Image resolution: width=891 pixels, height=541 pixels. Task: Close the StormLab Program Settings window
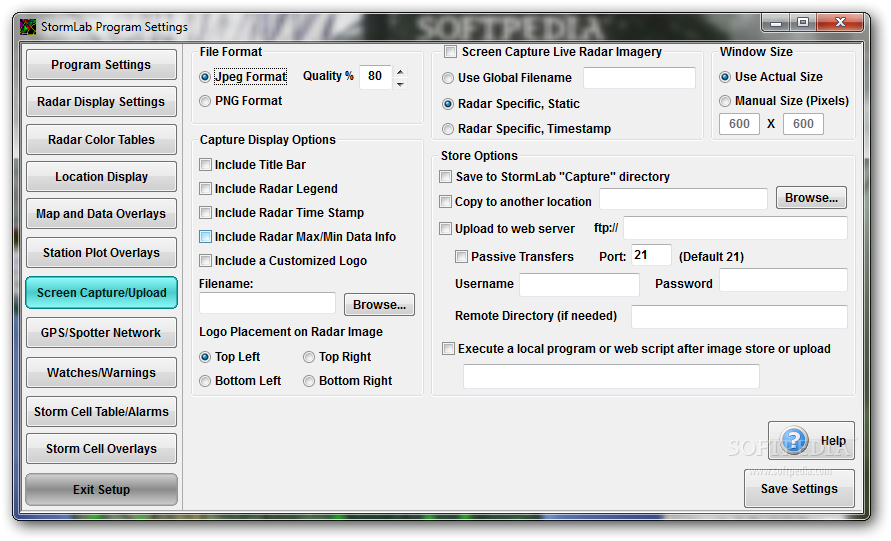click(841, 23)
